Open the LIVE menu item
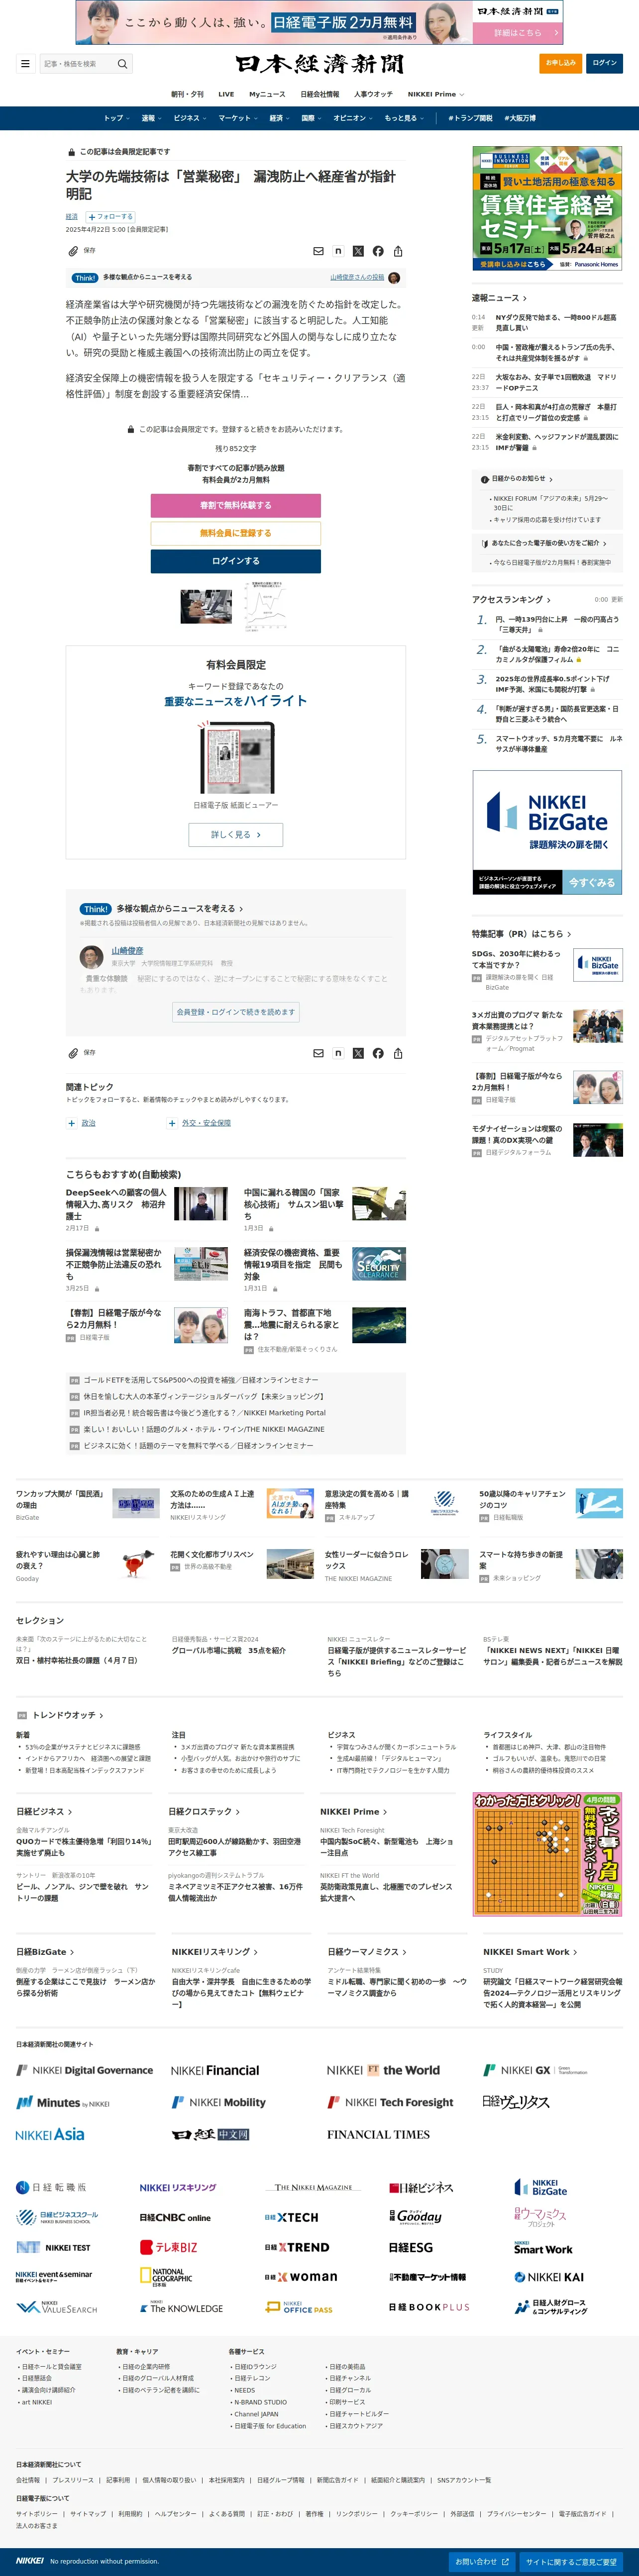The width and height of the screenshot is (639, 2576). tap(226, 94)
